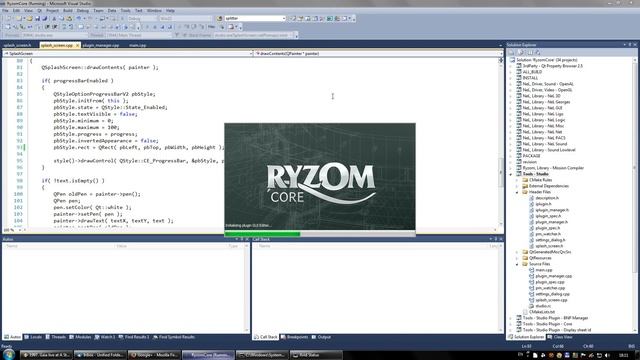Collapse the Header Files folder
640x360 pixels.
click(517, 192)
